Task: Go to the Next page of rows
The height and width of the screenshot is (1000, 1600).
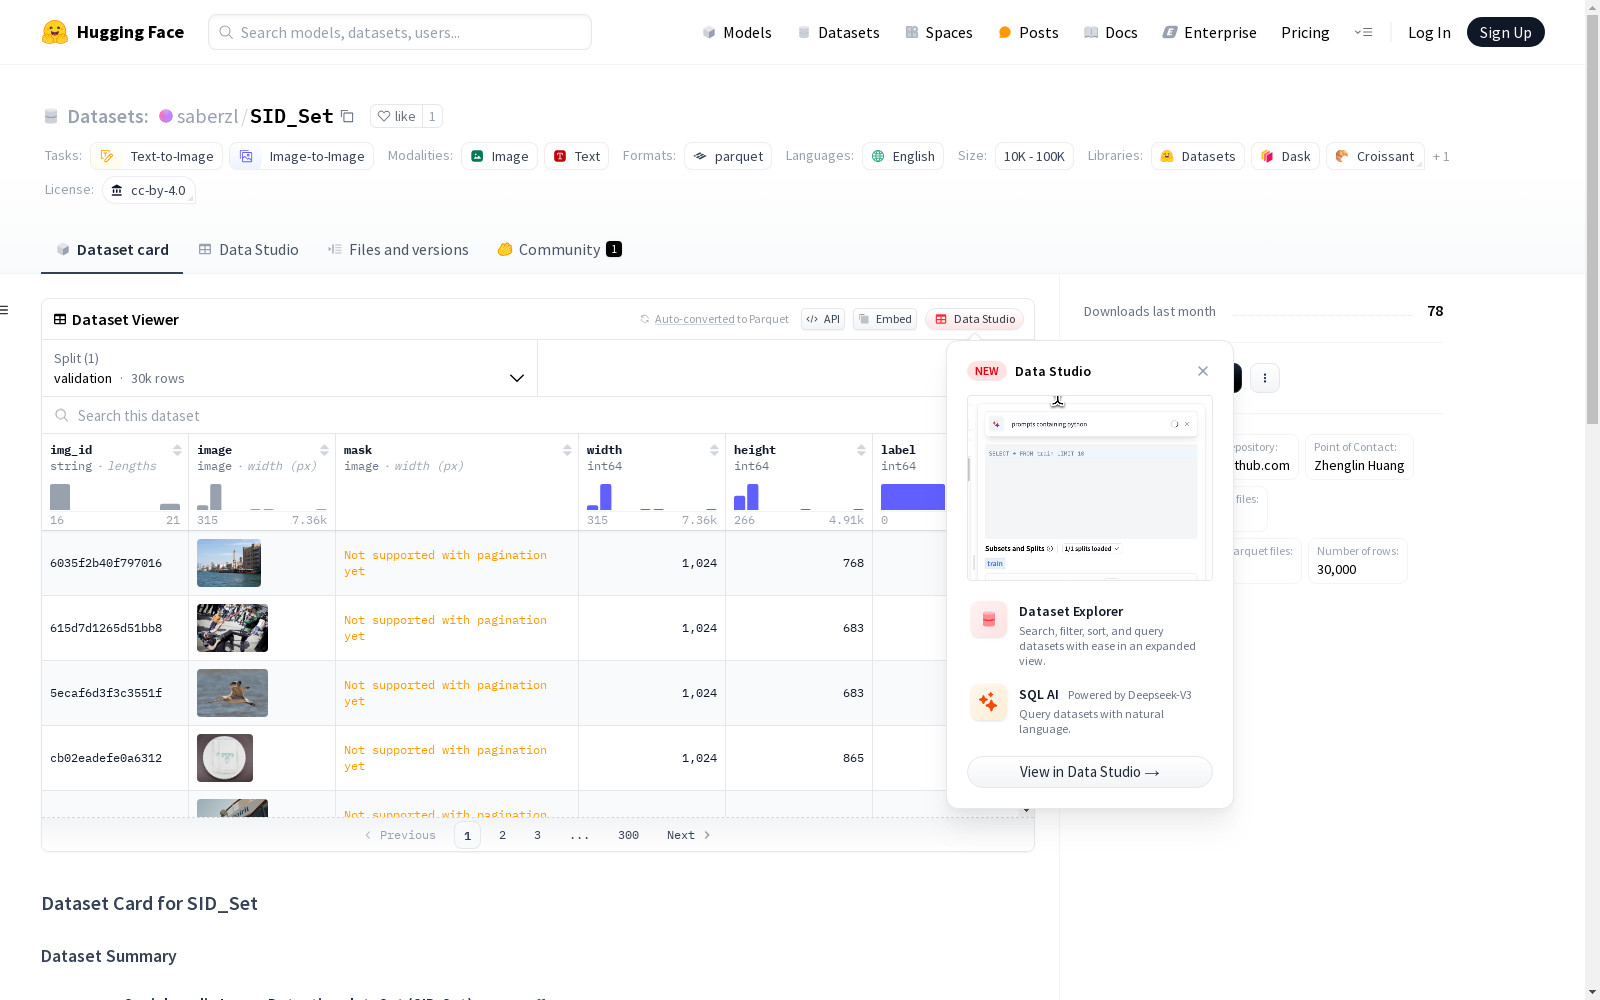Action: [688, 835]
